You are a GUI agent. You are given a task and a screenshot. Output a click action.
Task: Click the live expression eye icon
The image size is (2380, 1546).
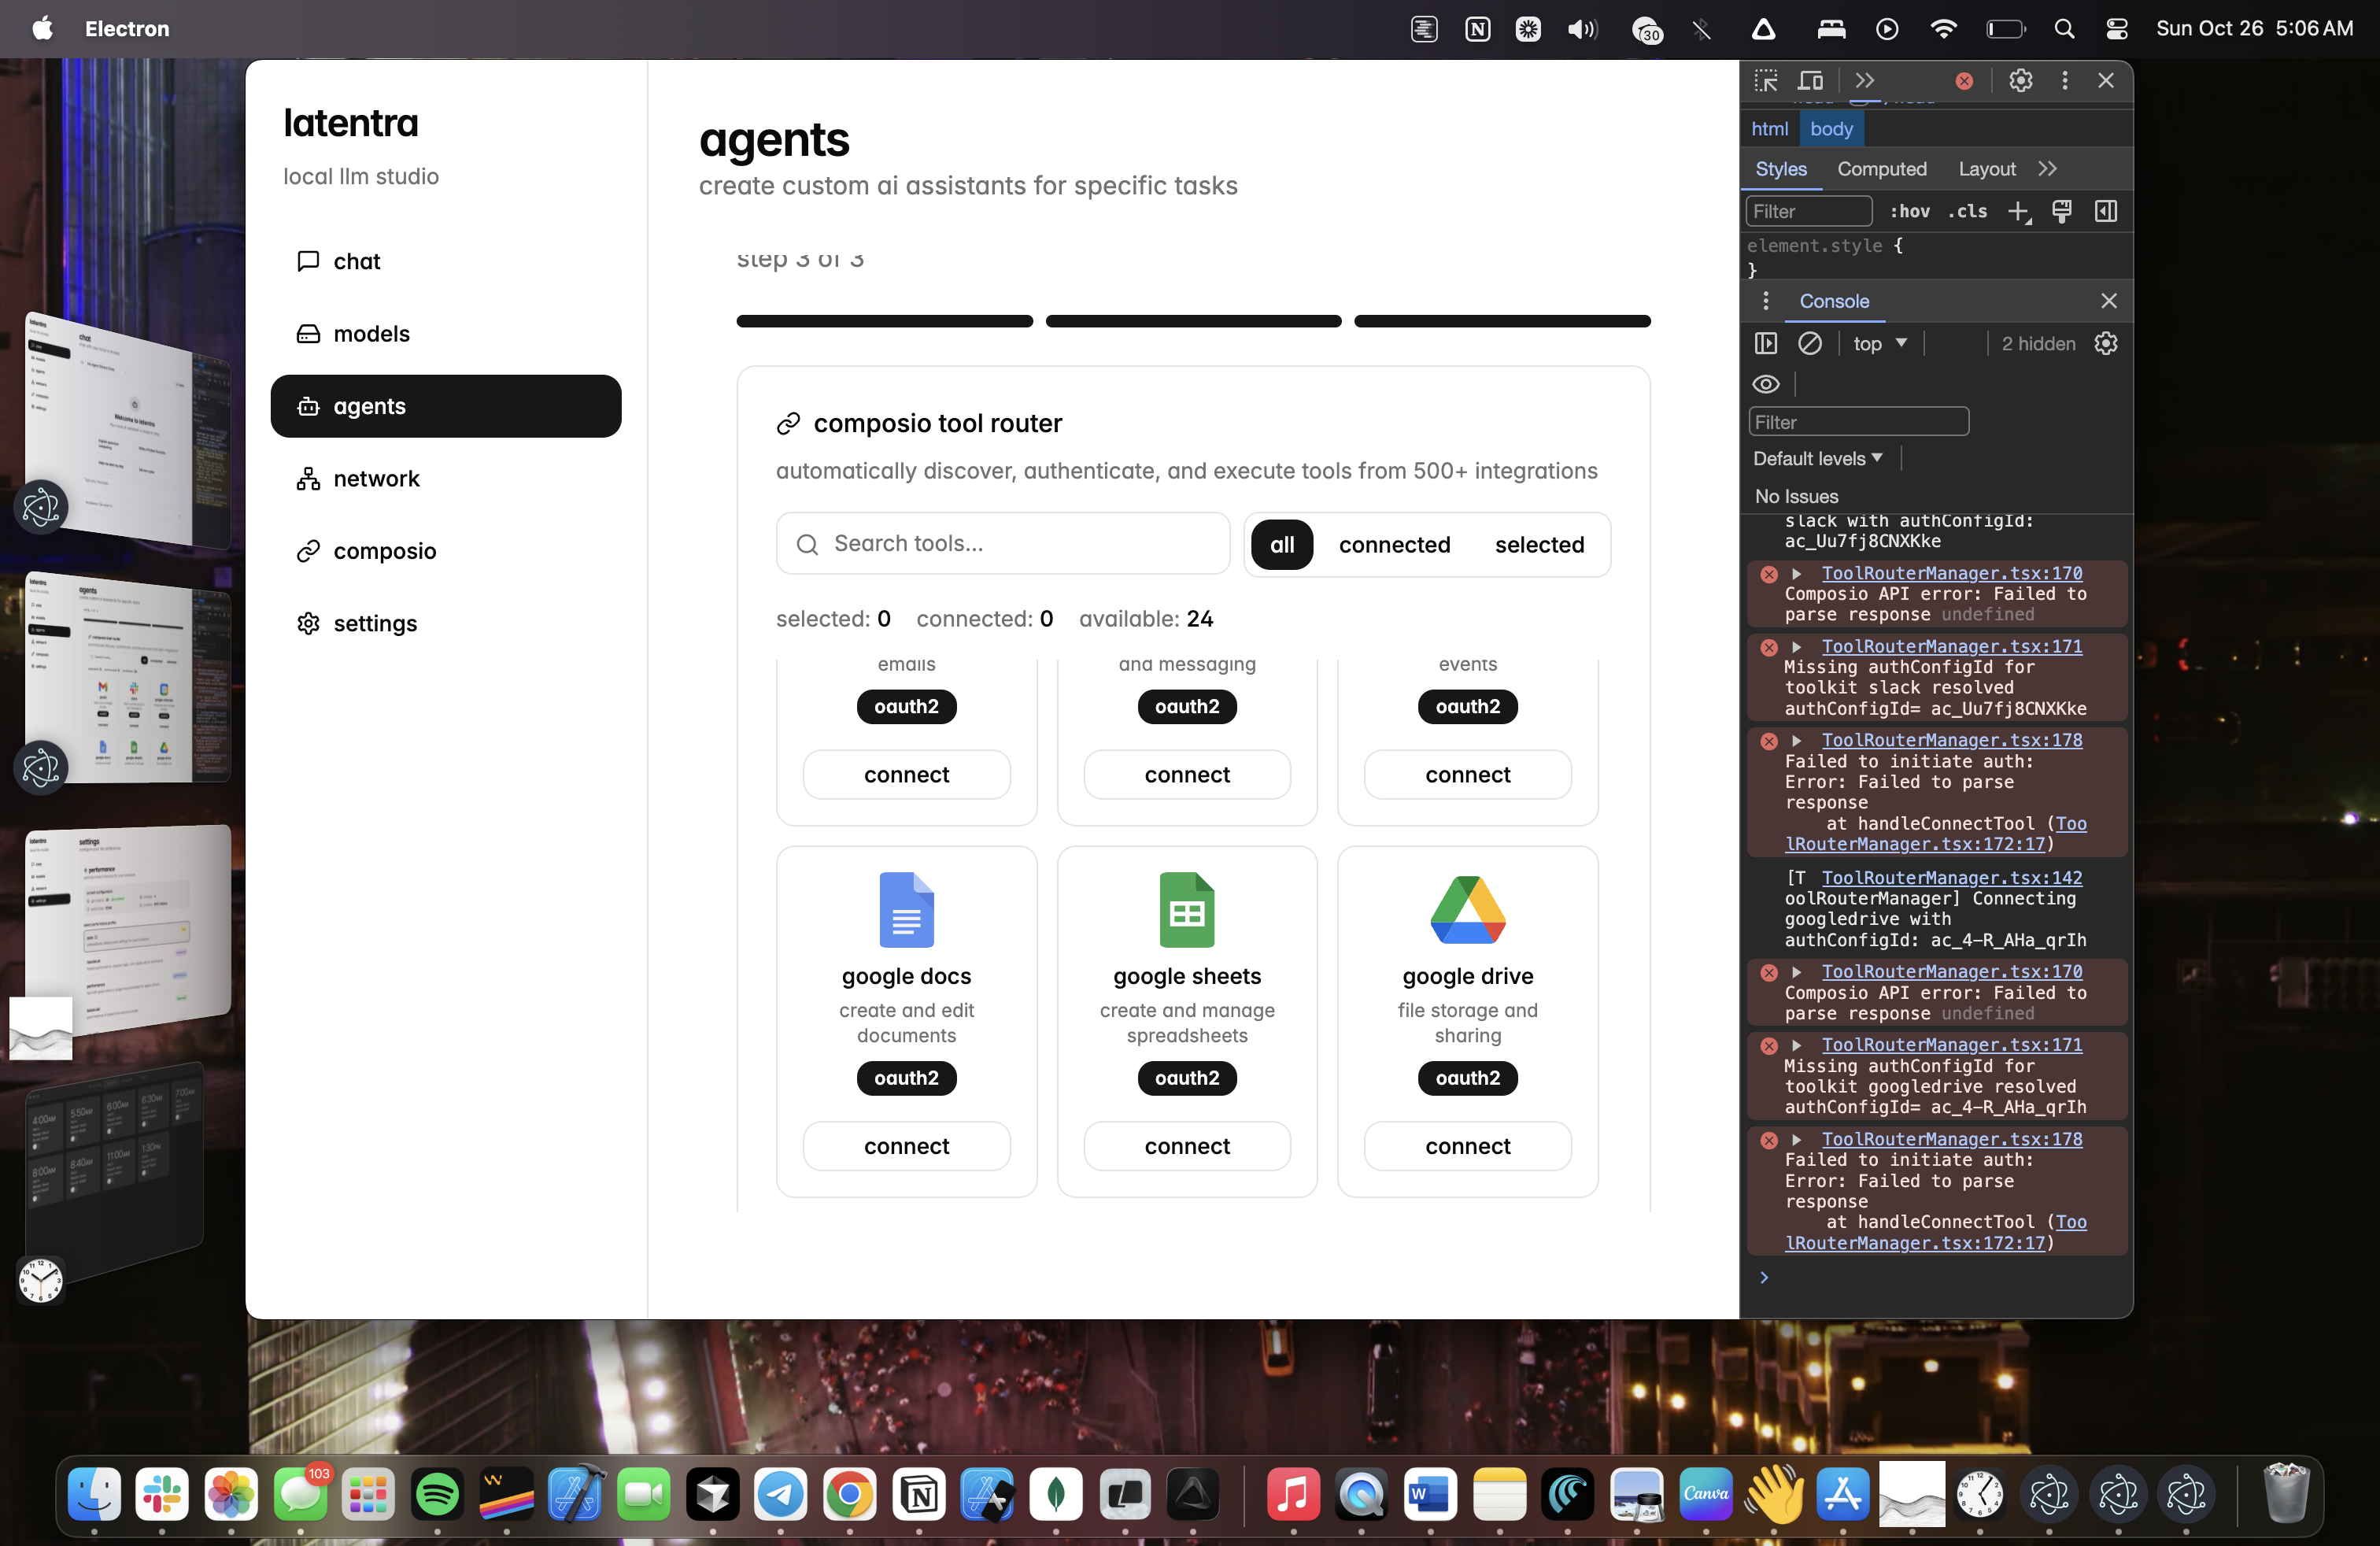[x=1766, y=384]
